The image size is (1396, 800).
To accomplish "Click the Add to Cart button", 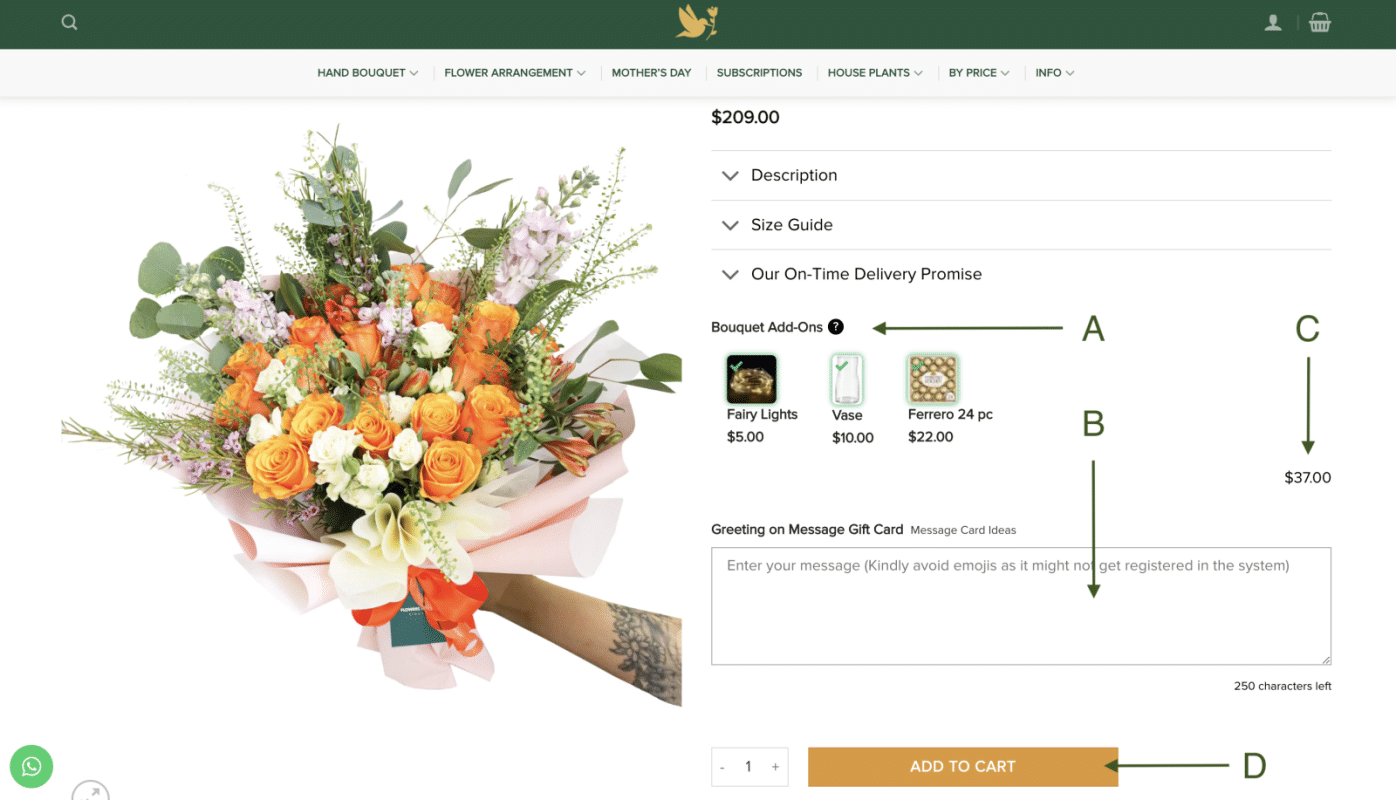I will (x=963, y=767).
